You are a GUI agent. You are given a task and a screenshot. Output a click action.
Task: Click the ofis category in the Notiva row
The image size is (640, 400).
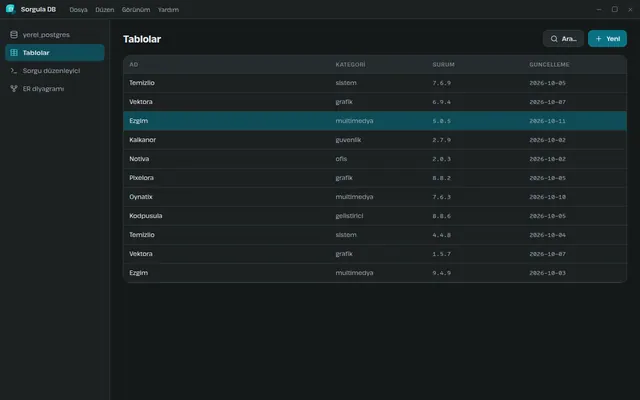click(341, 159)
